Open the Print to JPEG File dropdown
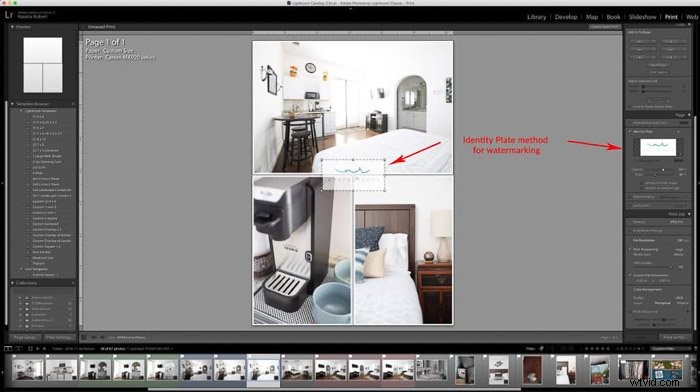 click(x=677, y=221)
